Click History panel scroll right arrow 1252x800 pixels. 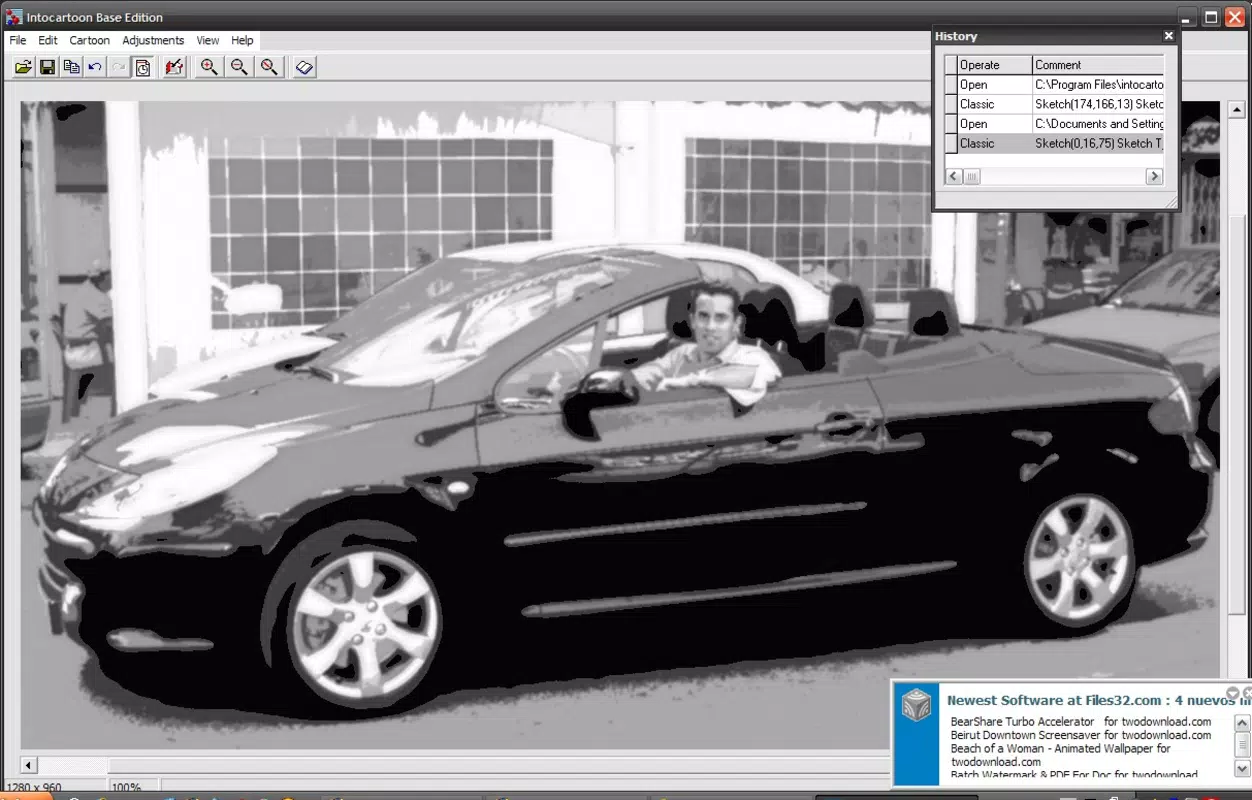tap(1154, 176)
